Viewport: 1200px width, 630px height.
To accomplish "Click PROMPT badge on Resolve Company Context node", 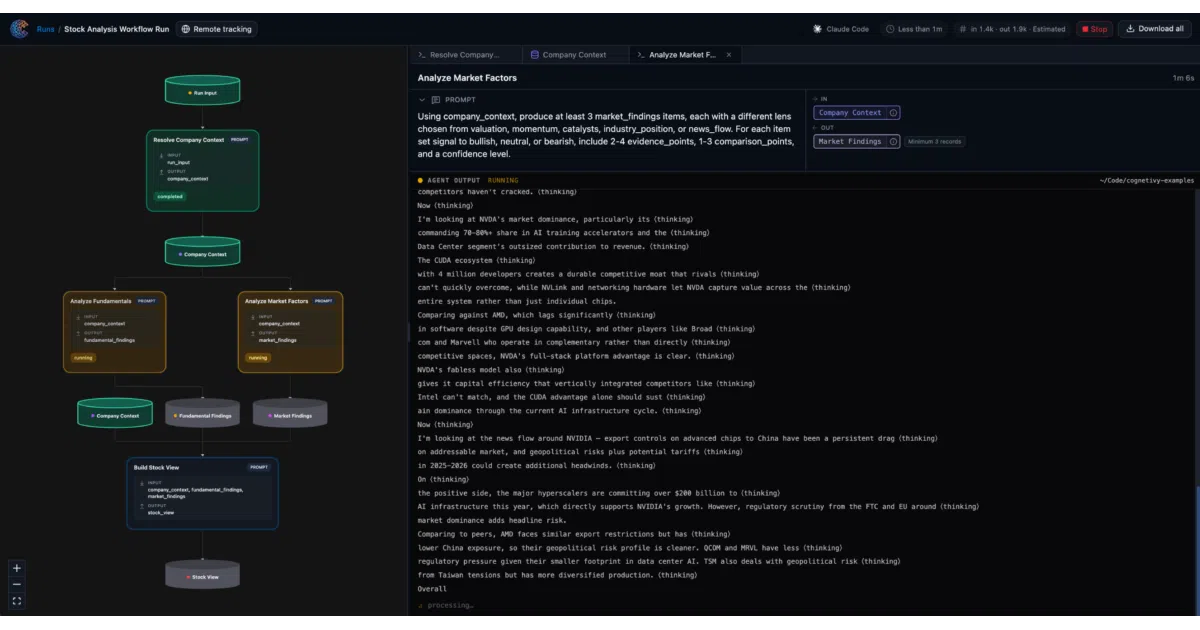I will [240, 140].
